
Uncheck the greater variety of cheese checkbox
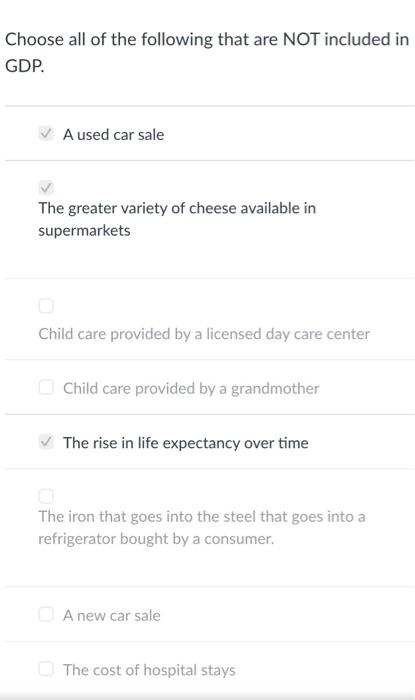tap(46, 188)
